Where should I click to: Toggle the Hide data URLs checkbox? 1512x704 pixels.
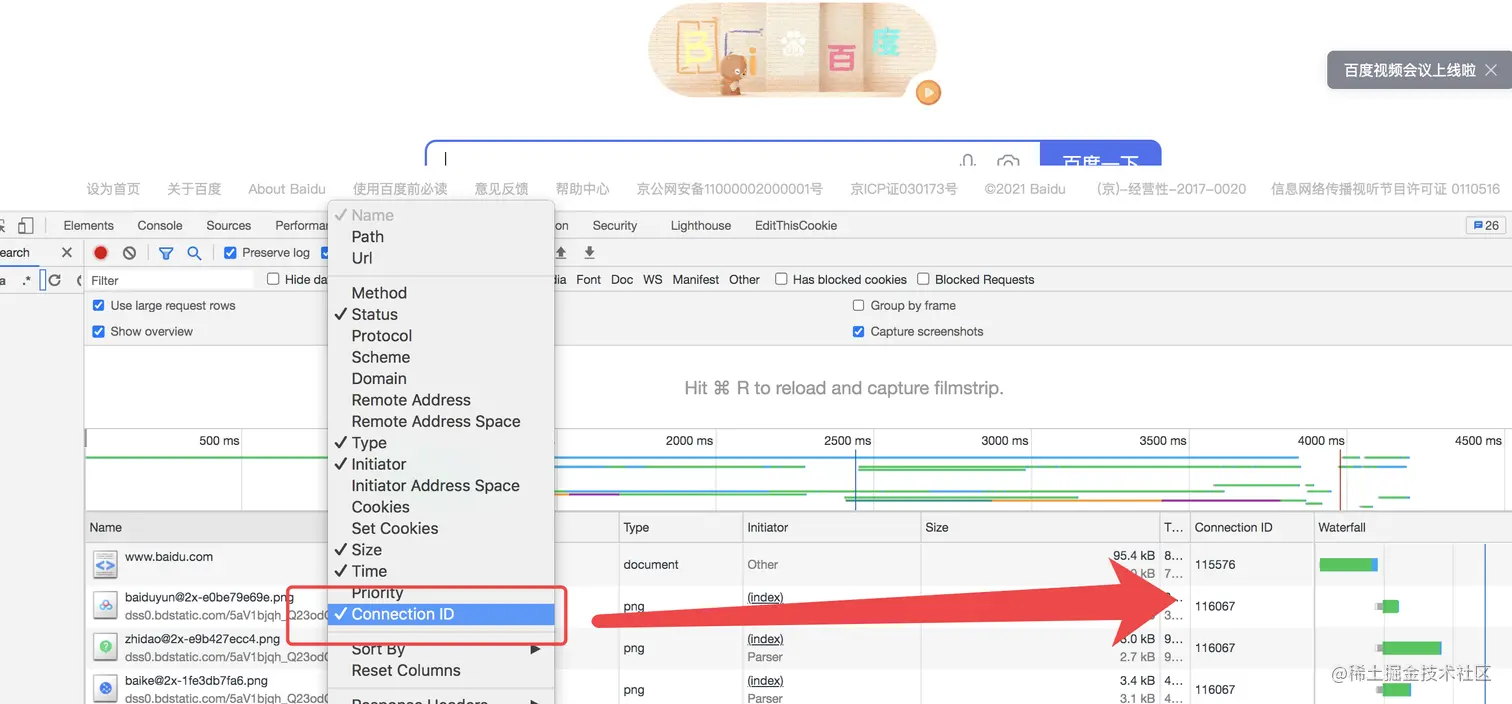(273, 279)
